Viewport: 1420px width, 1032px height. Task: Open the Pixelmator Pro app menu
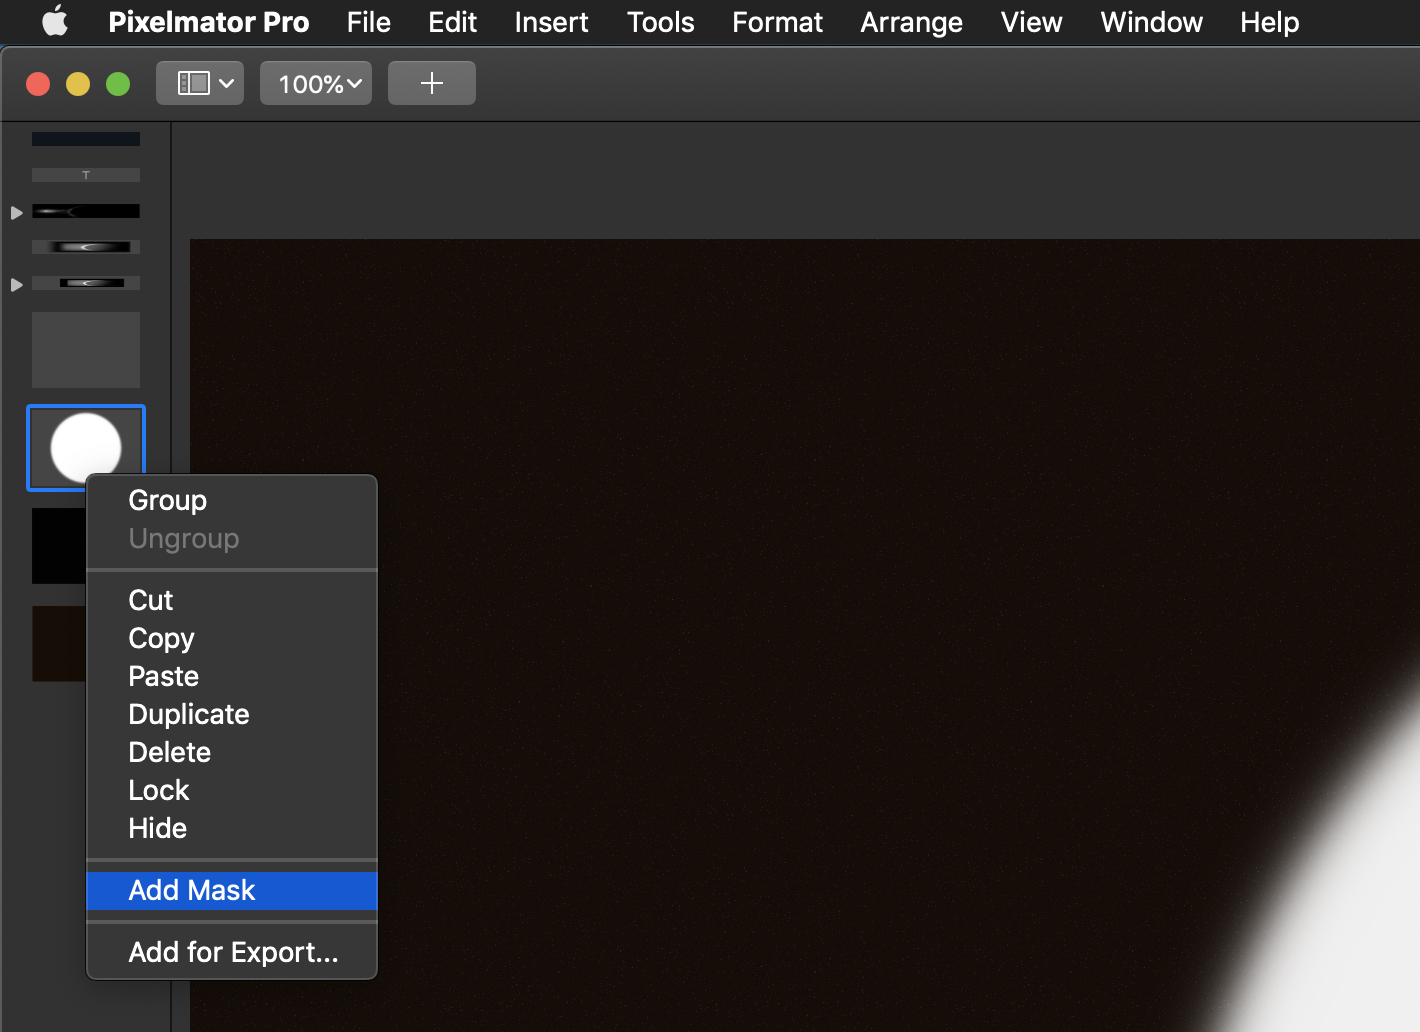tap(208, 22)
